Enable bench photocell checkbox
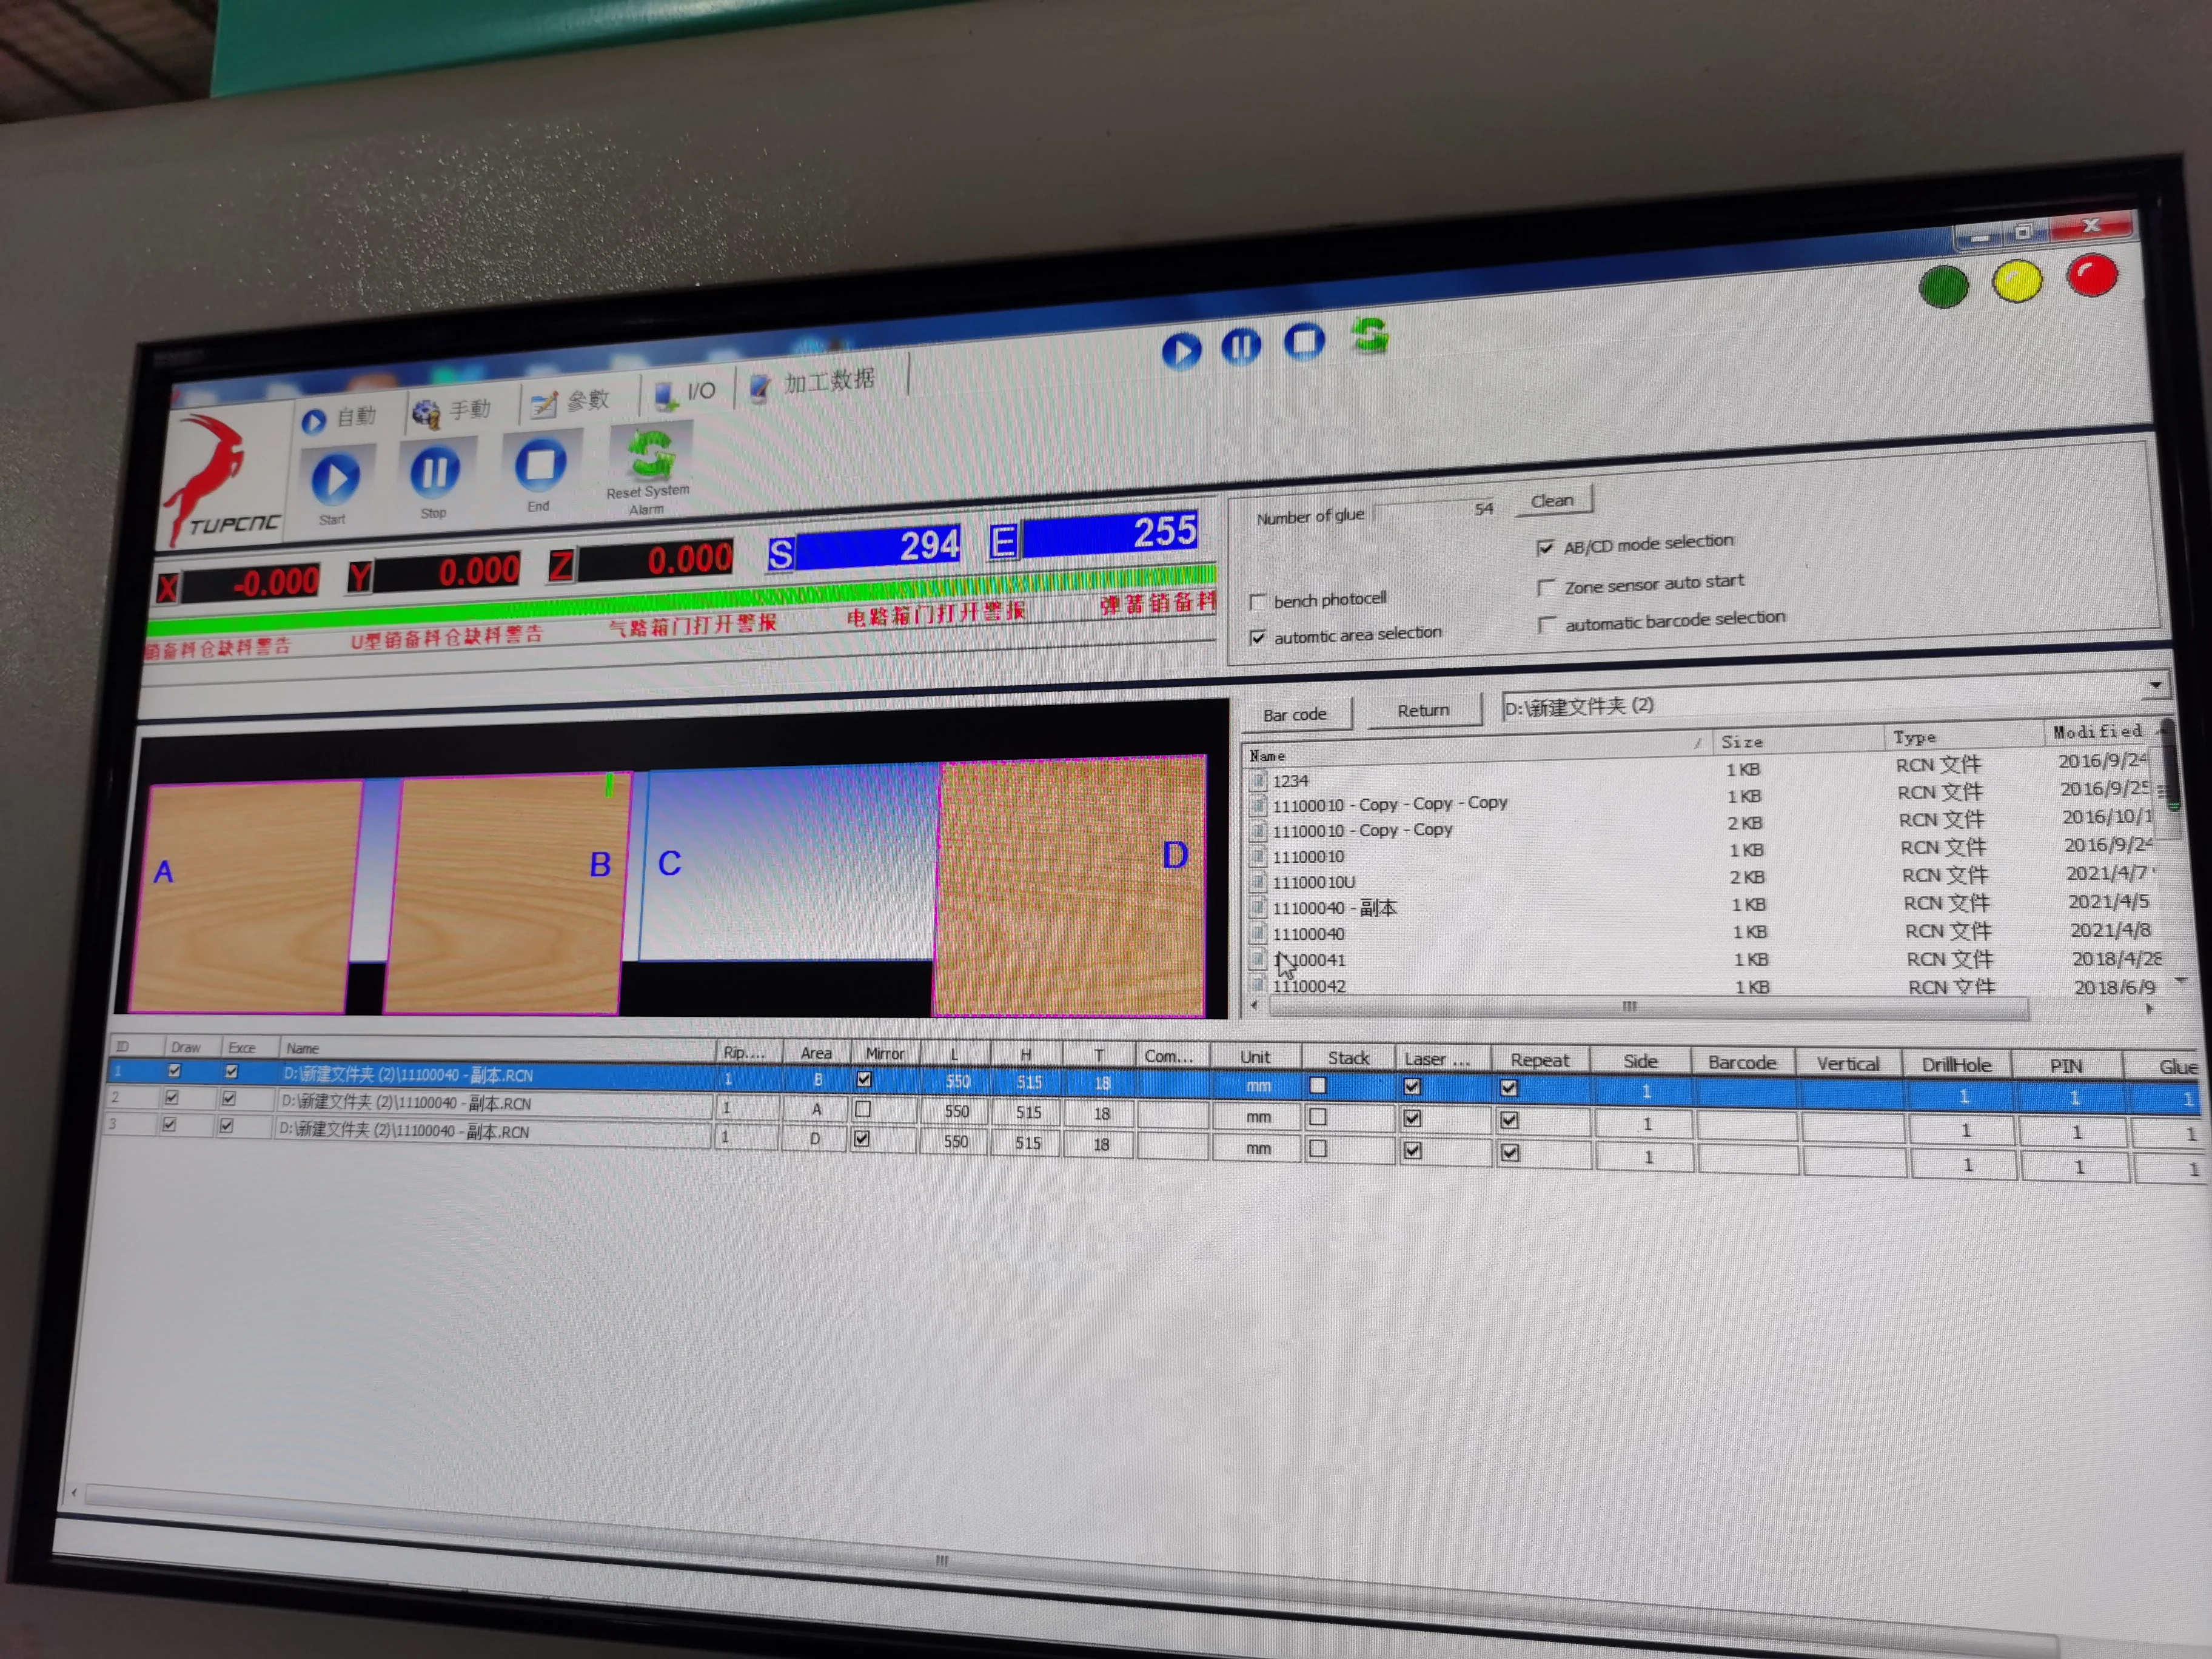The width and height of the screenshot is (2212, 1659). [x=1258, y=602]
